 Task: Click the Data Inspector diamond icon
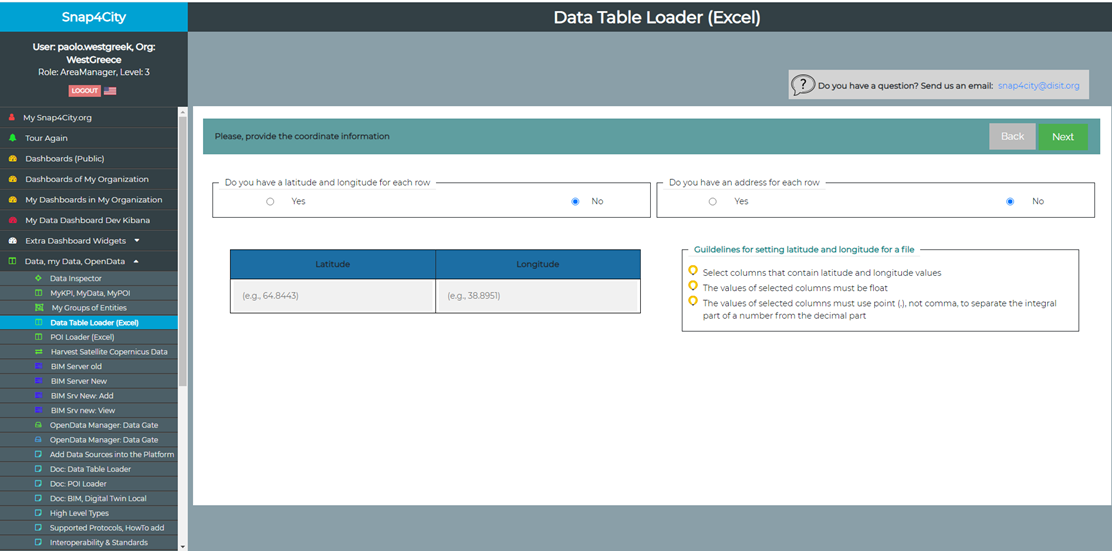pos(38,279)
